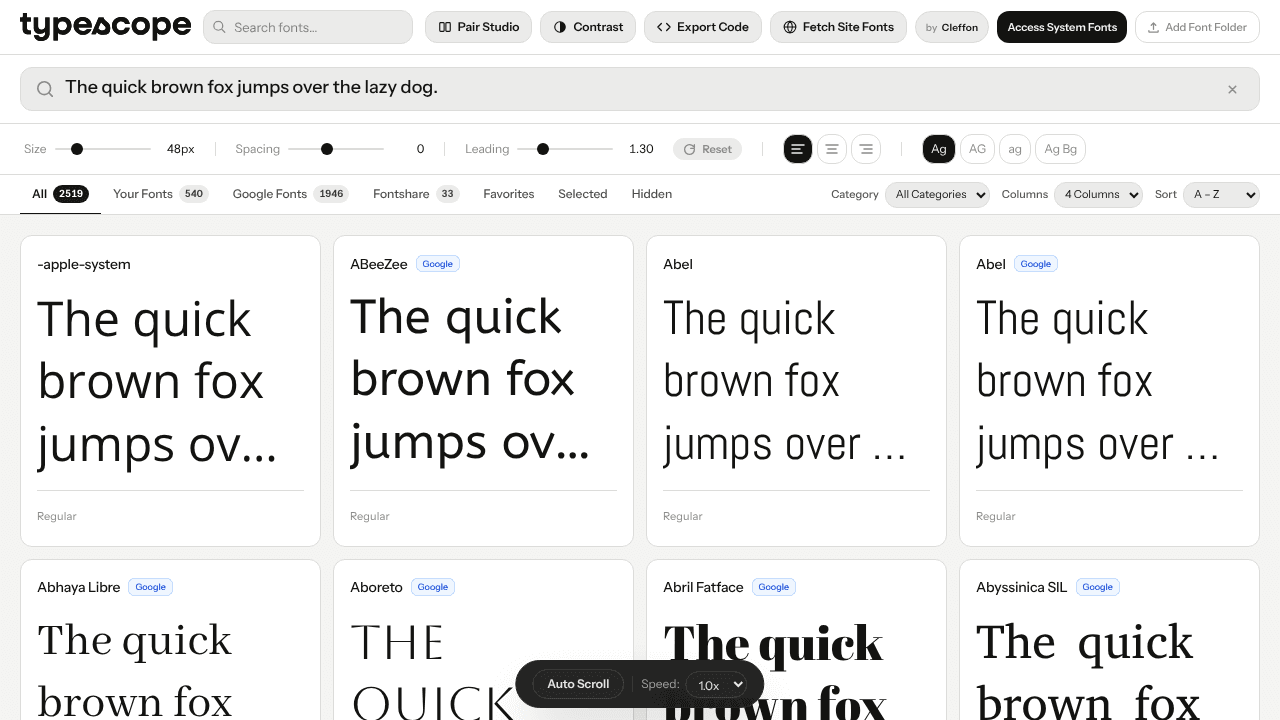1280x720 pixels.
Task: Click the magnifier icon in preview text bar
Action: click(45, 89)
